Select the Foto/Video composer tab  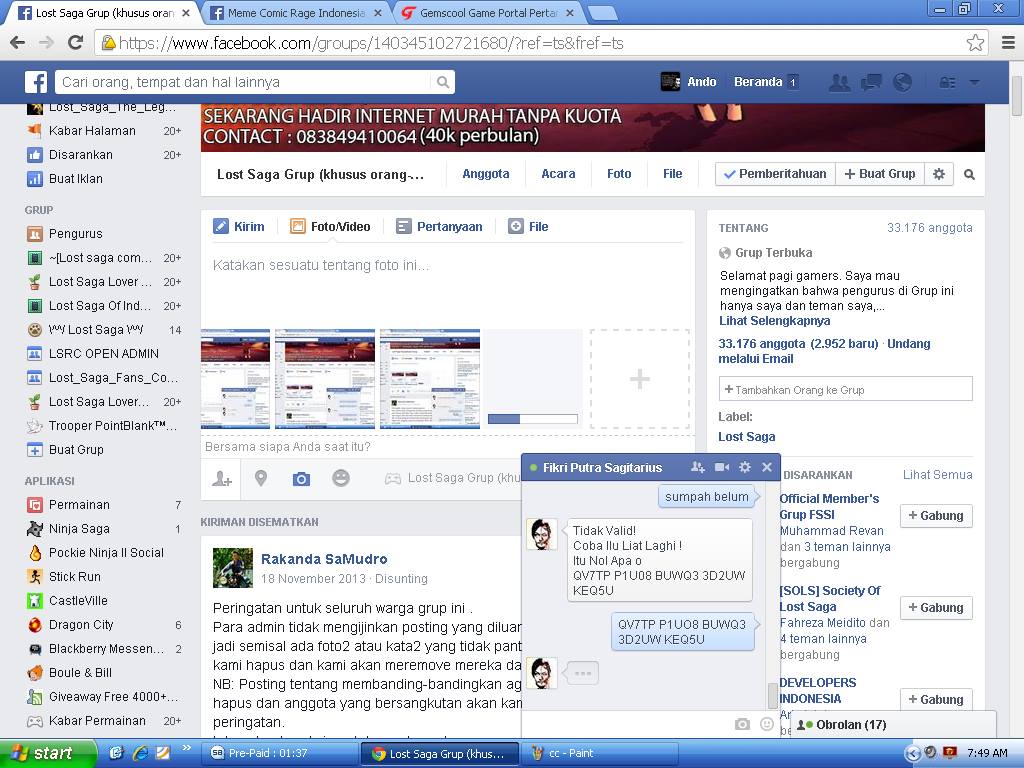pyautogui.click(x=330, y=227)
